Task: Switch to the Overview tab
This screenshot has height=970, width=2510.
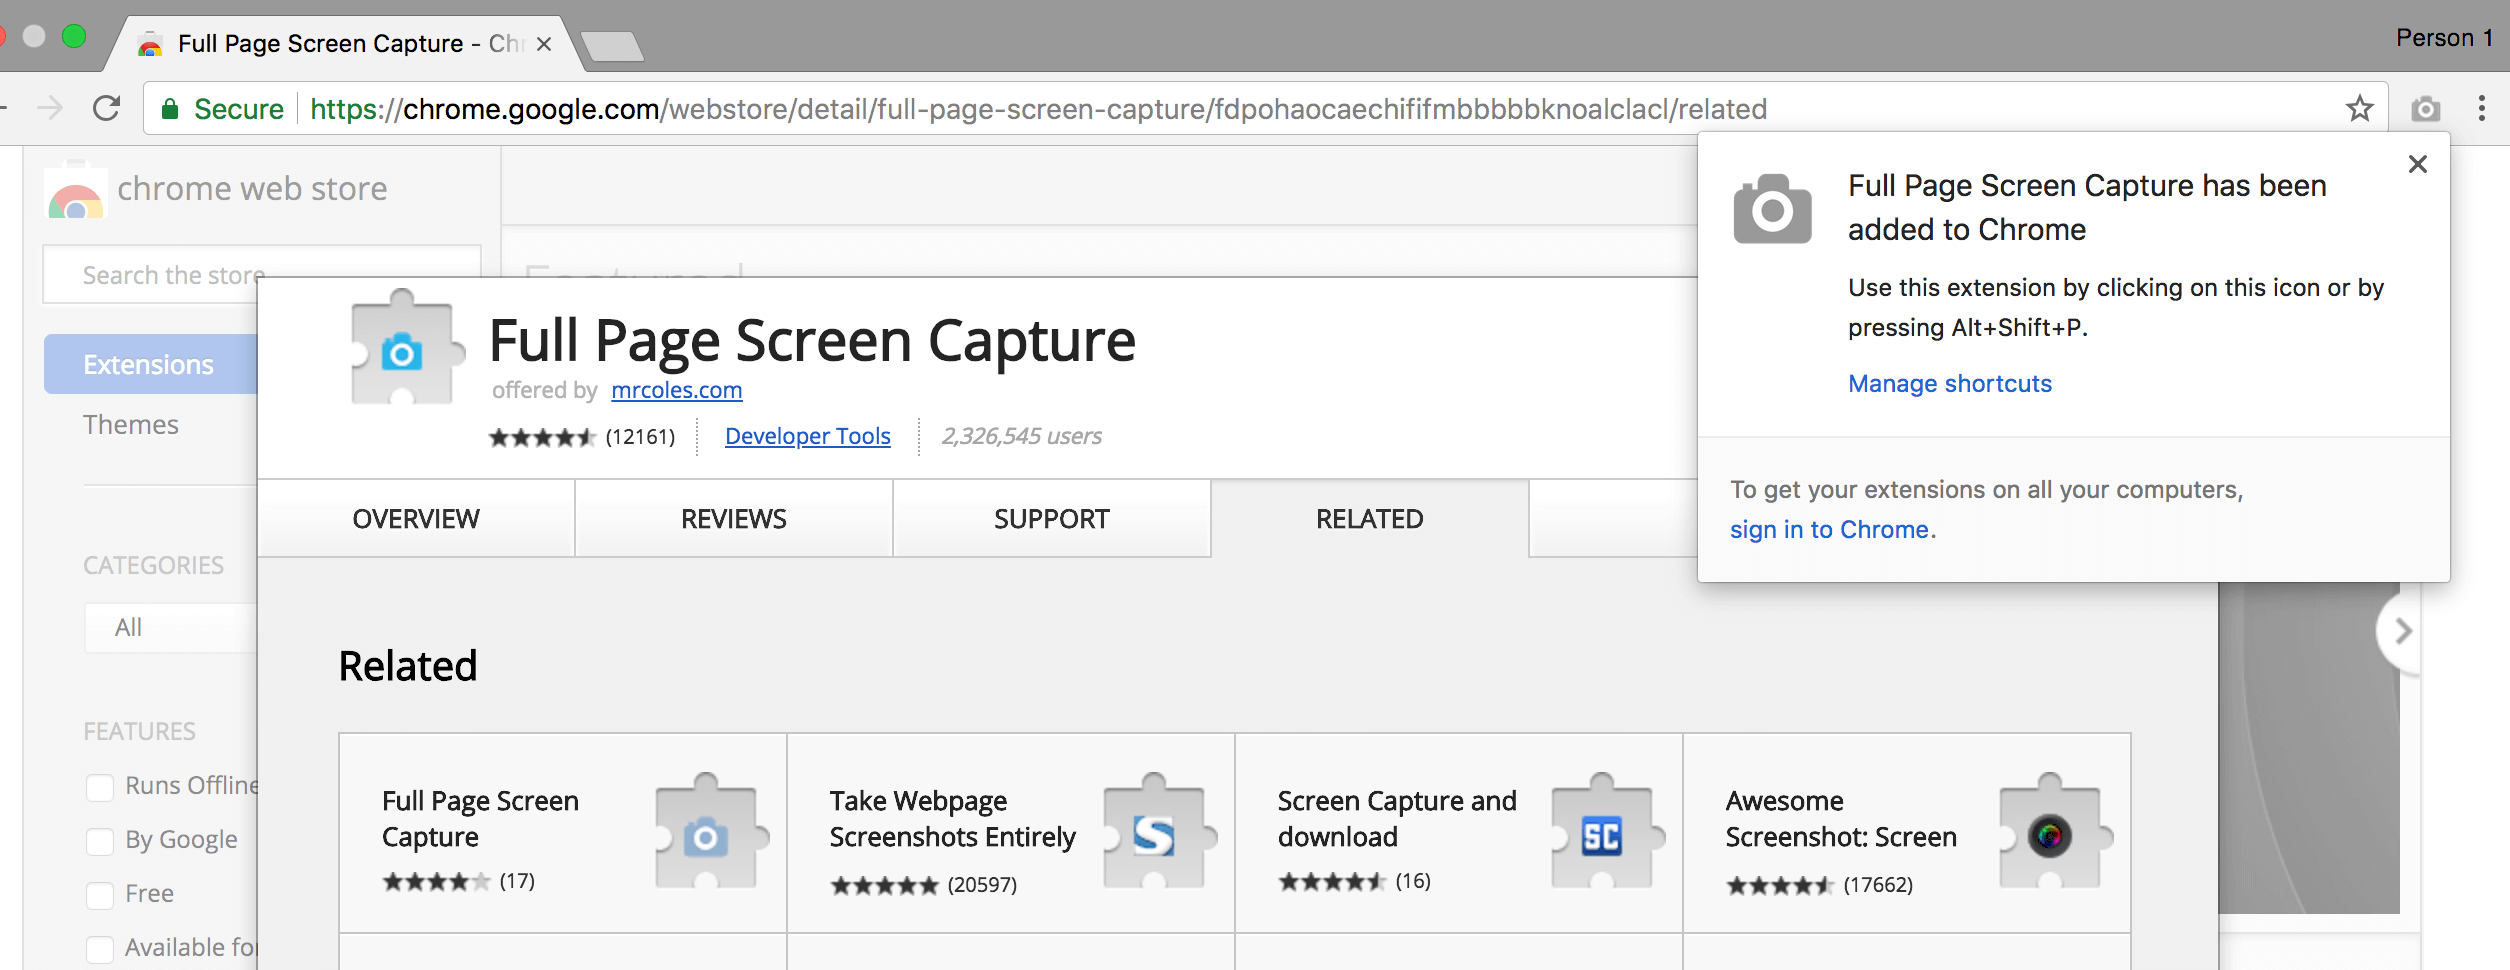Action: [x=416, y=518]
